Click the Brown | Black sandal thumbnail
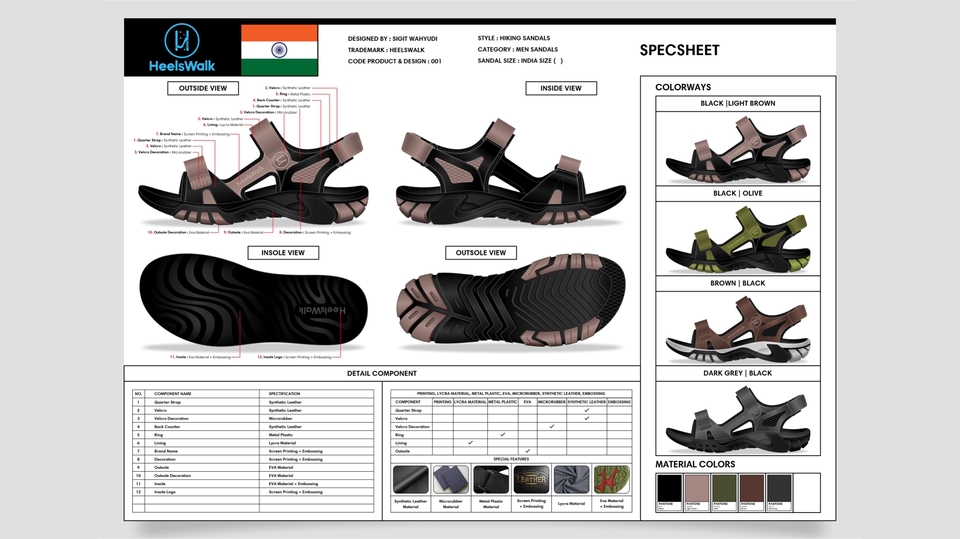Screen dimensions: 960x539 pyautogui.click(x=737, y=330)
